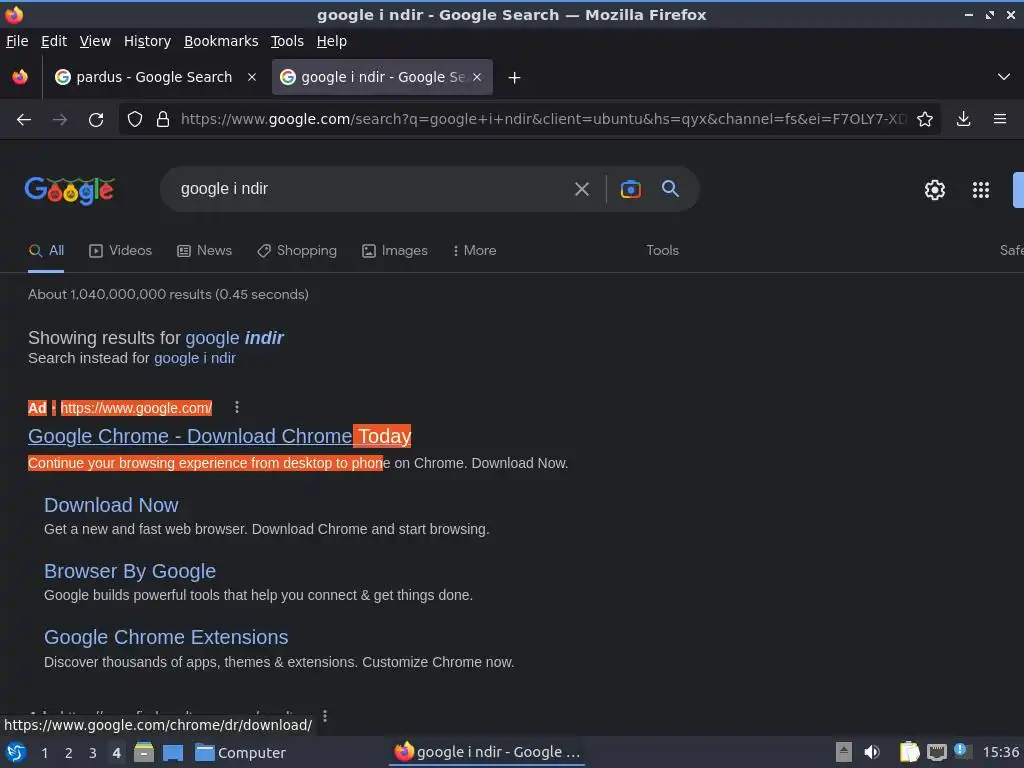Open the Bookmarks menu
This screenshot has height=768, width=1024.
(x=221, y=41)
